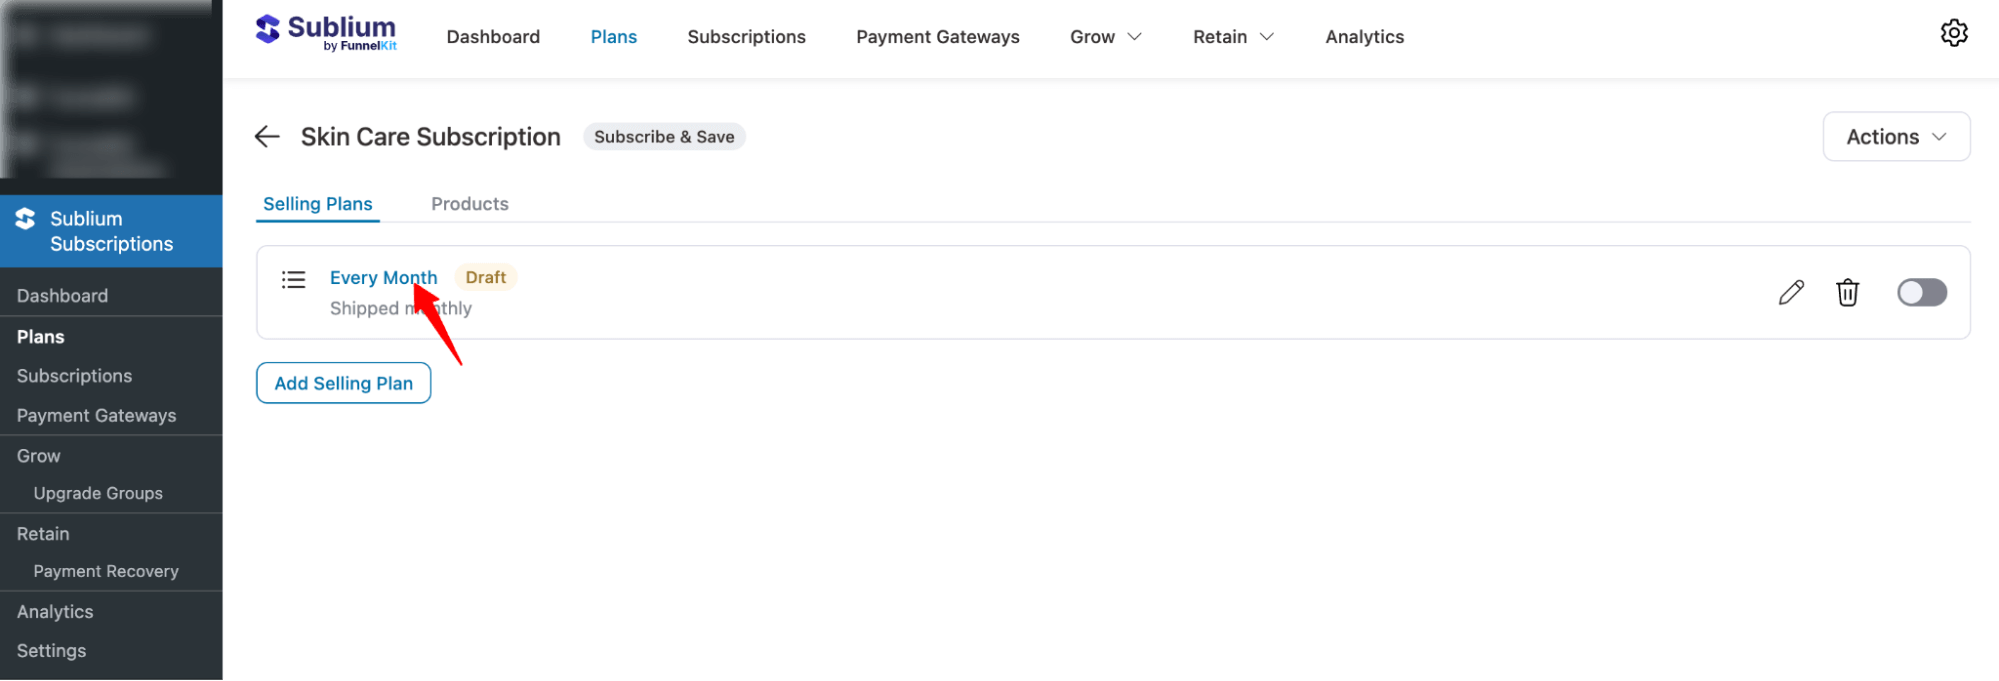Screen dimensions: 1999x681
Task: Click the Draft status badge
Action: click(486, 277)
